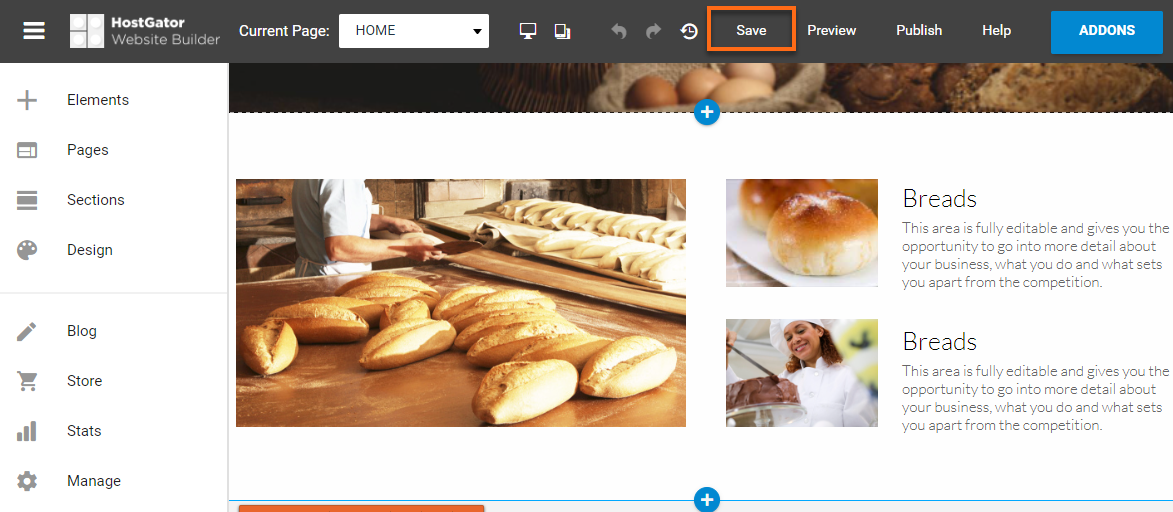
Task: Click the Design palette icon
Action: pyautogui.click(x=27, y=250)
